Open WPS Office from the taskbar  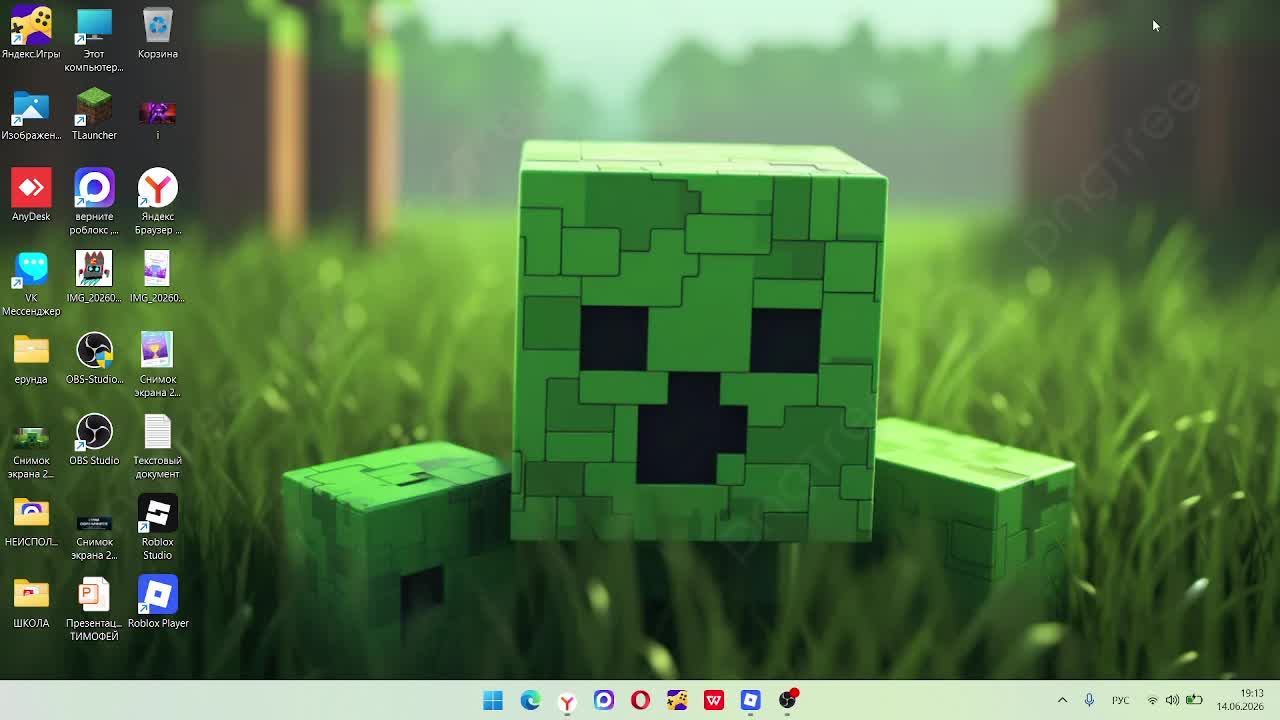[714, 700]
